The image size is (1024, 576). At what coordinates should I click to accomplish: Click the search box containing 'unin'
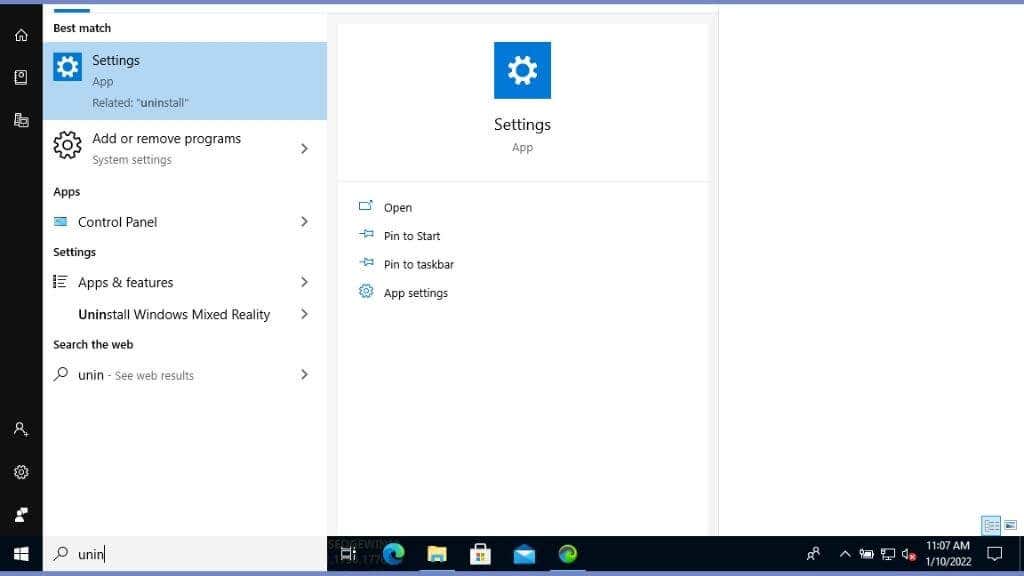coord(185,554)
